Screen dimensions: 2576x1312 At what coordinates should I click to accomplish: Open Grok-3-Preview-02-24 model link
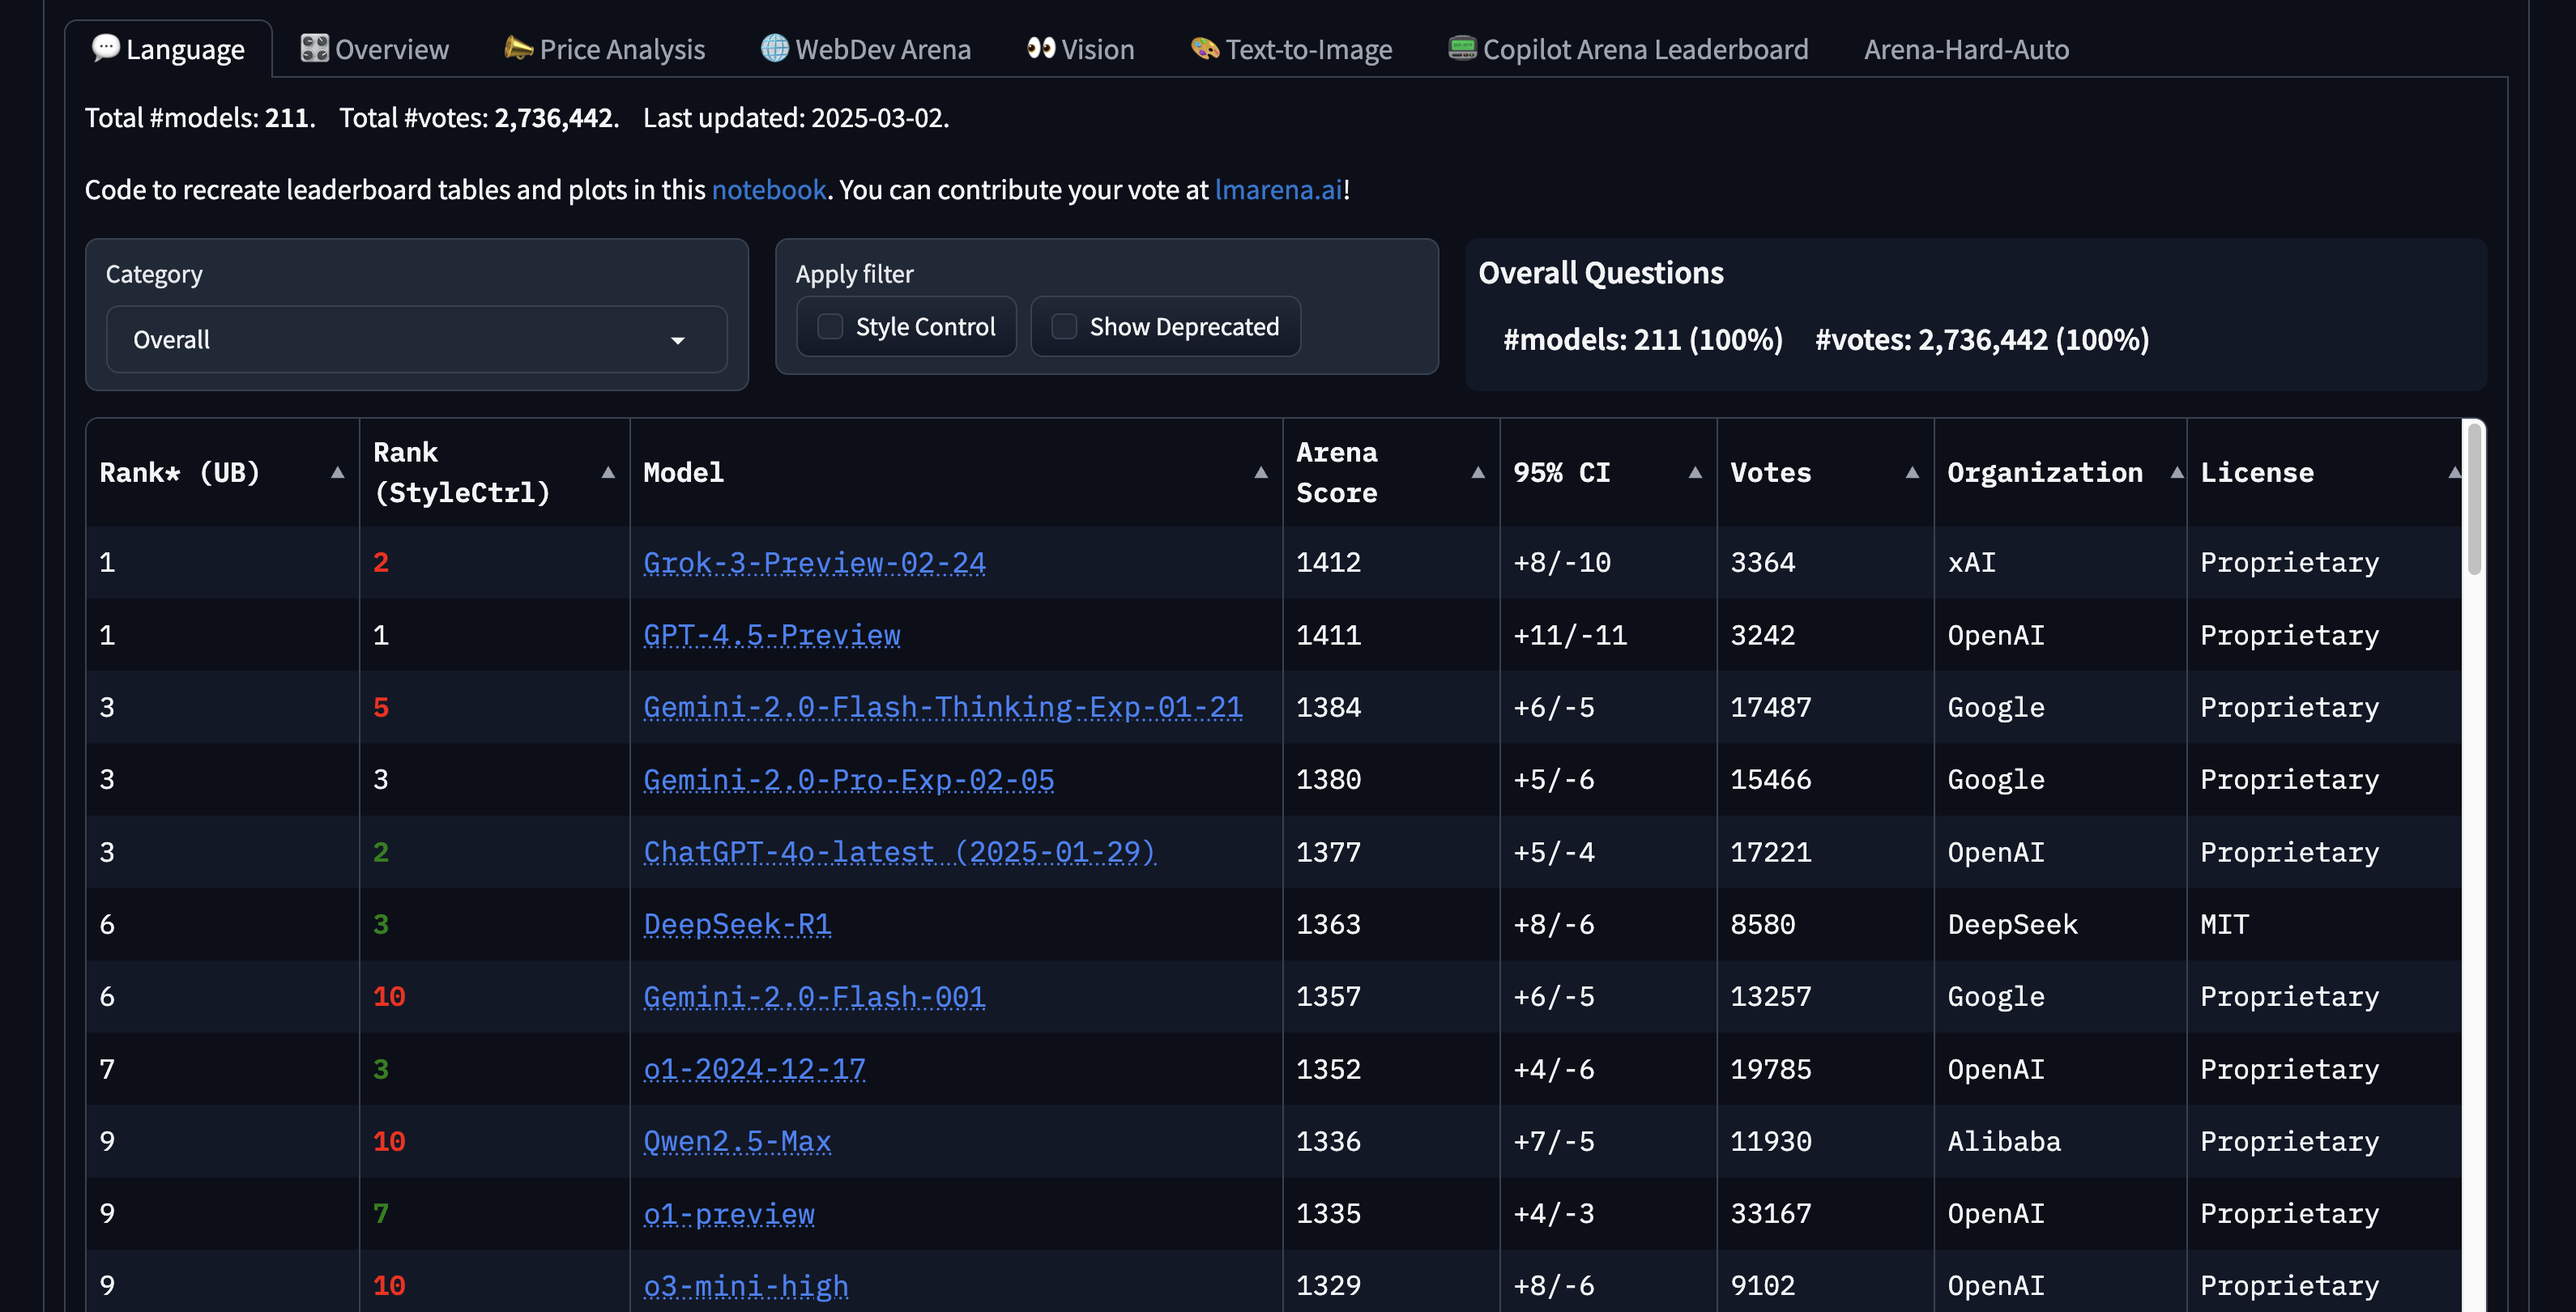point(814,563)
